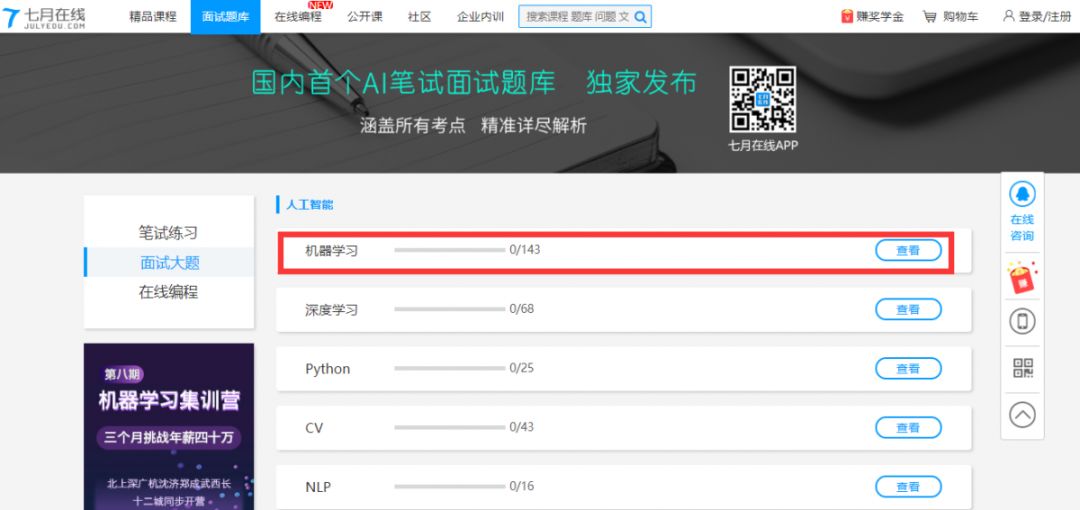Click the 登录/注册 link
The width and height of the screenshot is (1080, 510).
click(1045, 17)
